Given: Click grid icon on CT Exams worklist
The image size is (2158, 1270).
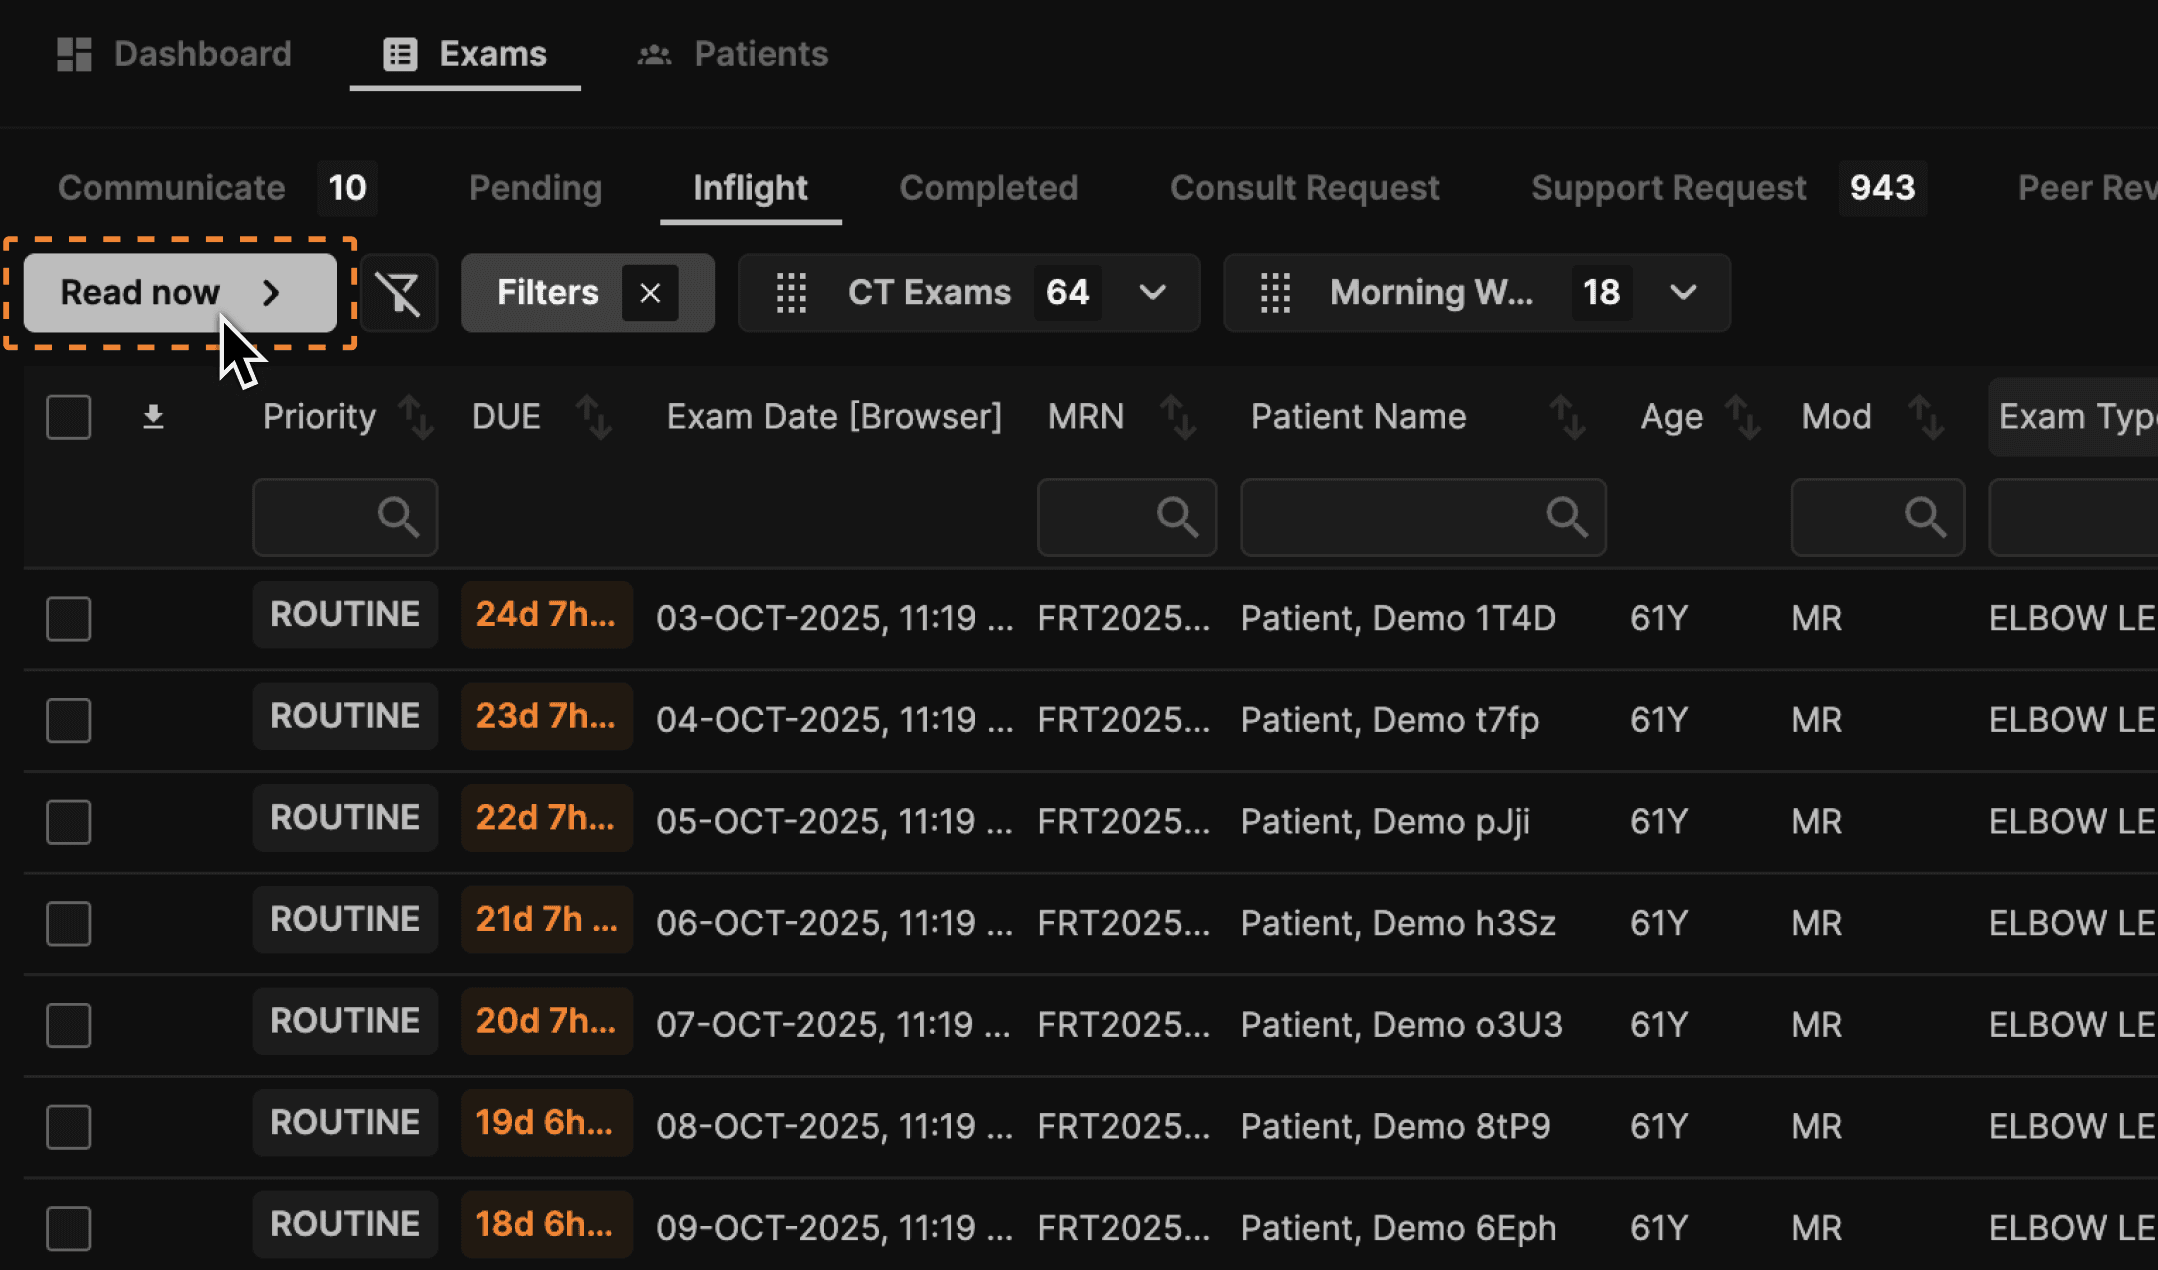Looking at the screenshot, I should point(791,293).
